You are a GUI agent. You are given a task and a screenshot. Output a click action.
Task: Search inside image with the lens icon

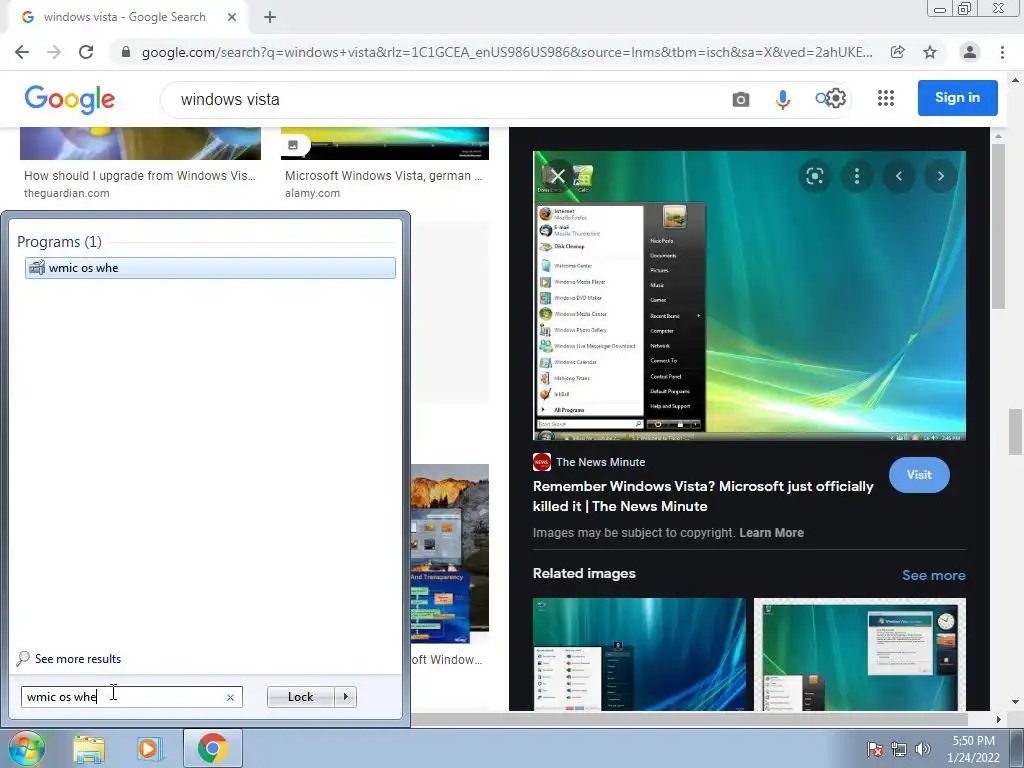(814, 176)
